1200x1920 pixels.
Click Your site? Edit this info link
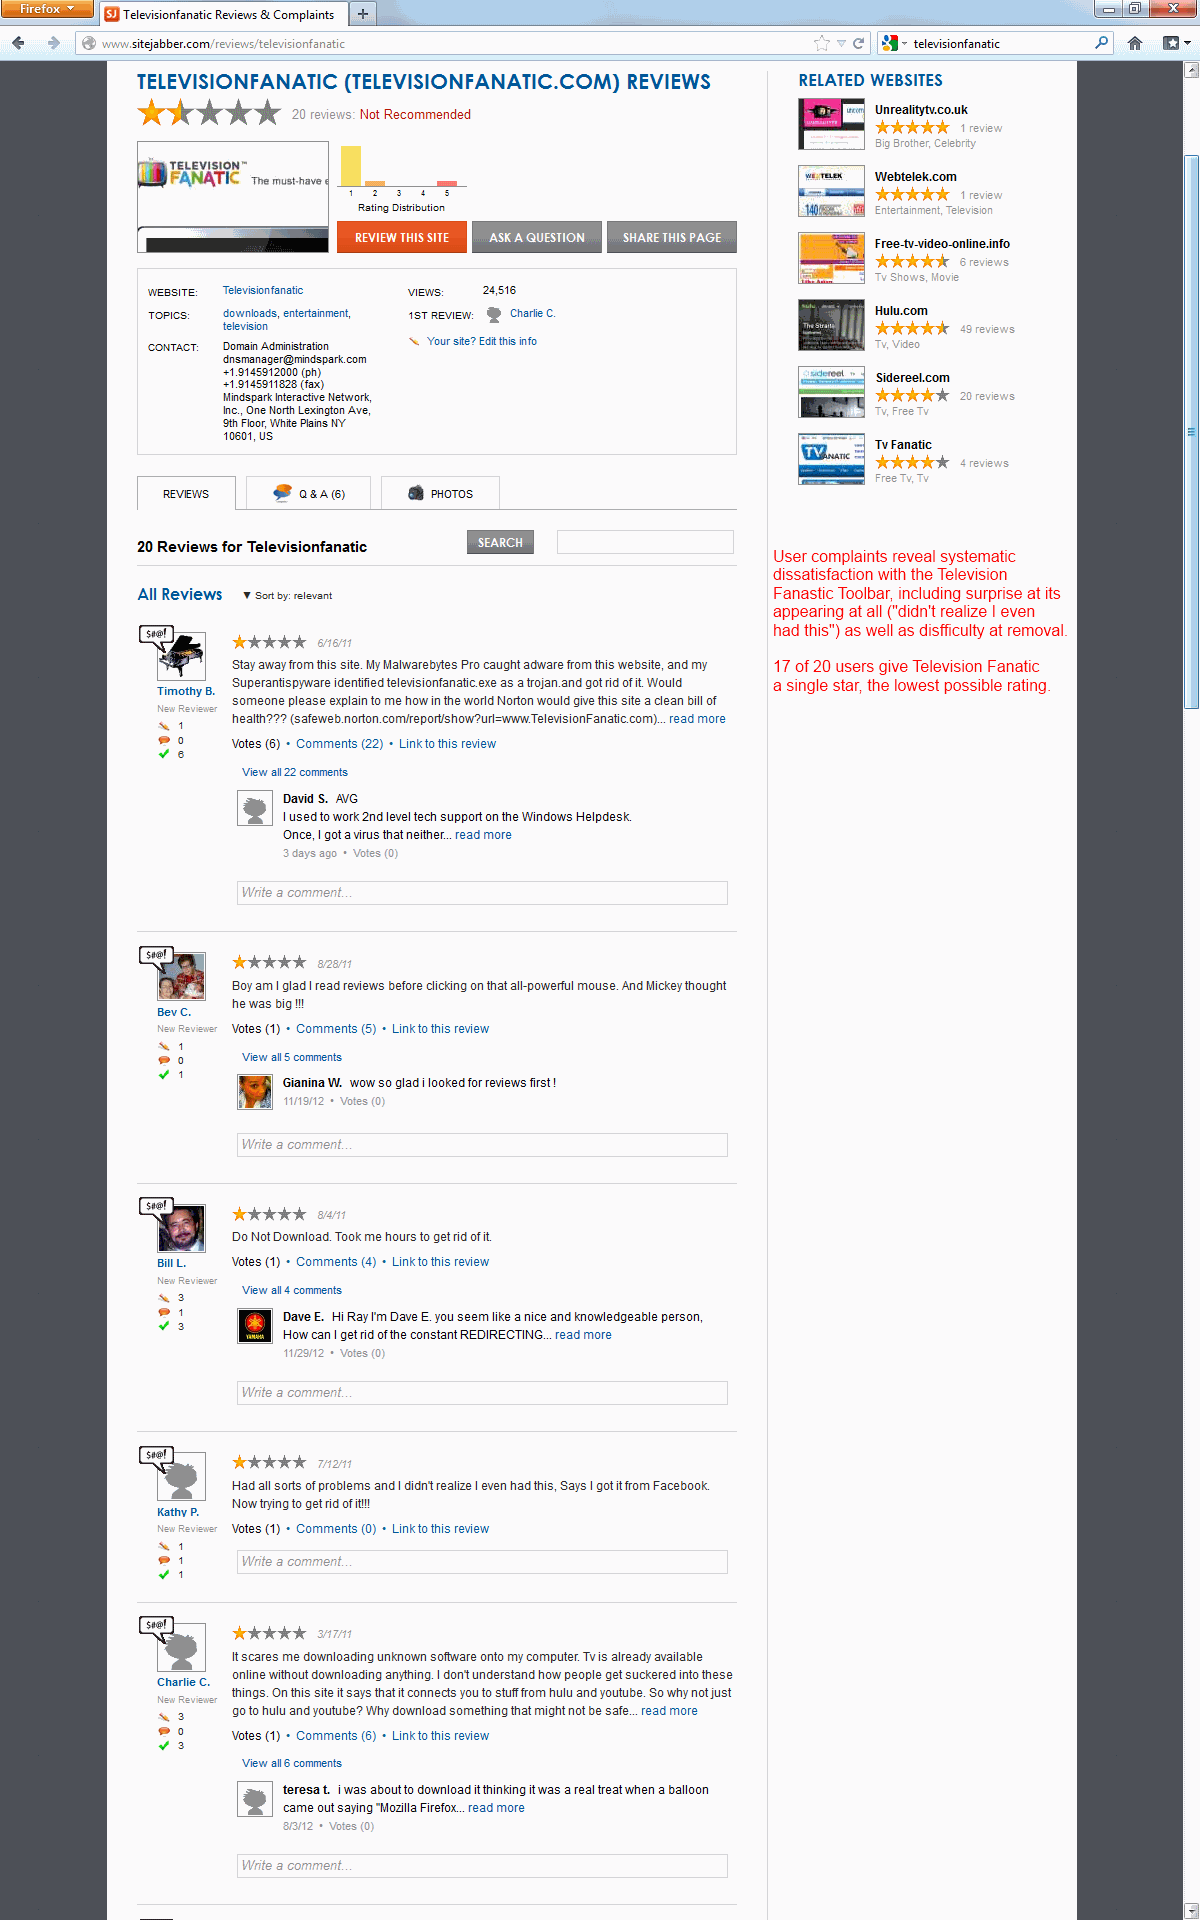482,341
